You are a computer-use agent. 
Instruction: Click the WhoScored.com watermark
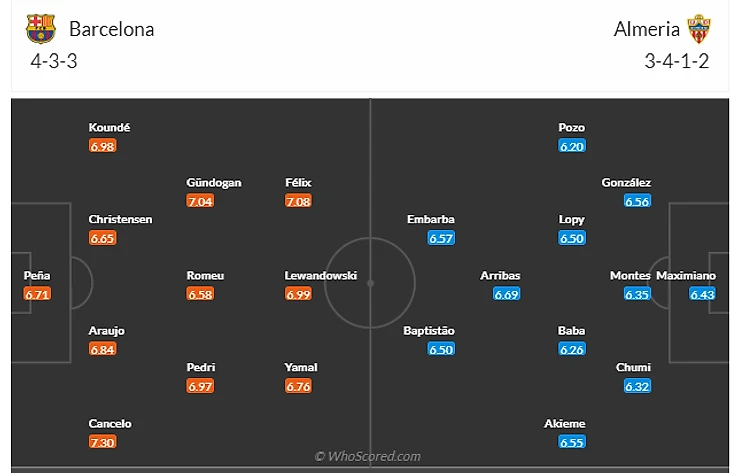tap(368, 456)
